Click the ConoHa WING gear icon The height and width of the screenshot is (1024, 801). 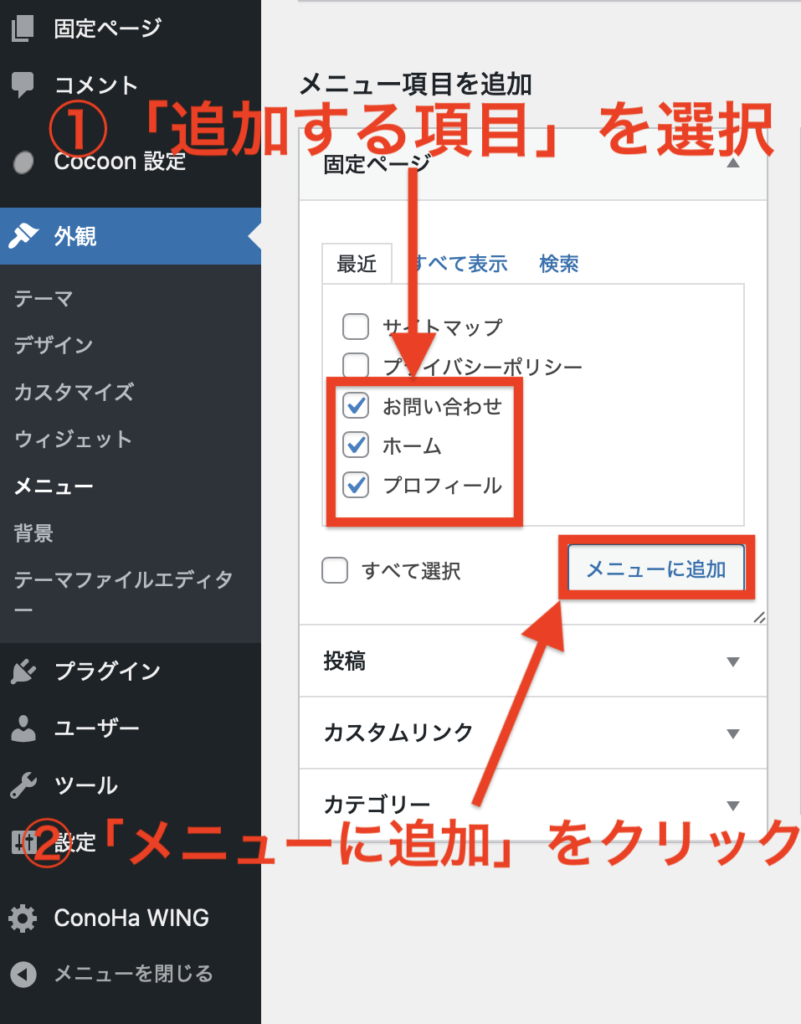click(23, 918)
